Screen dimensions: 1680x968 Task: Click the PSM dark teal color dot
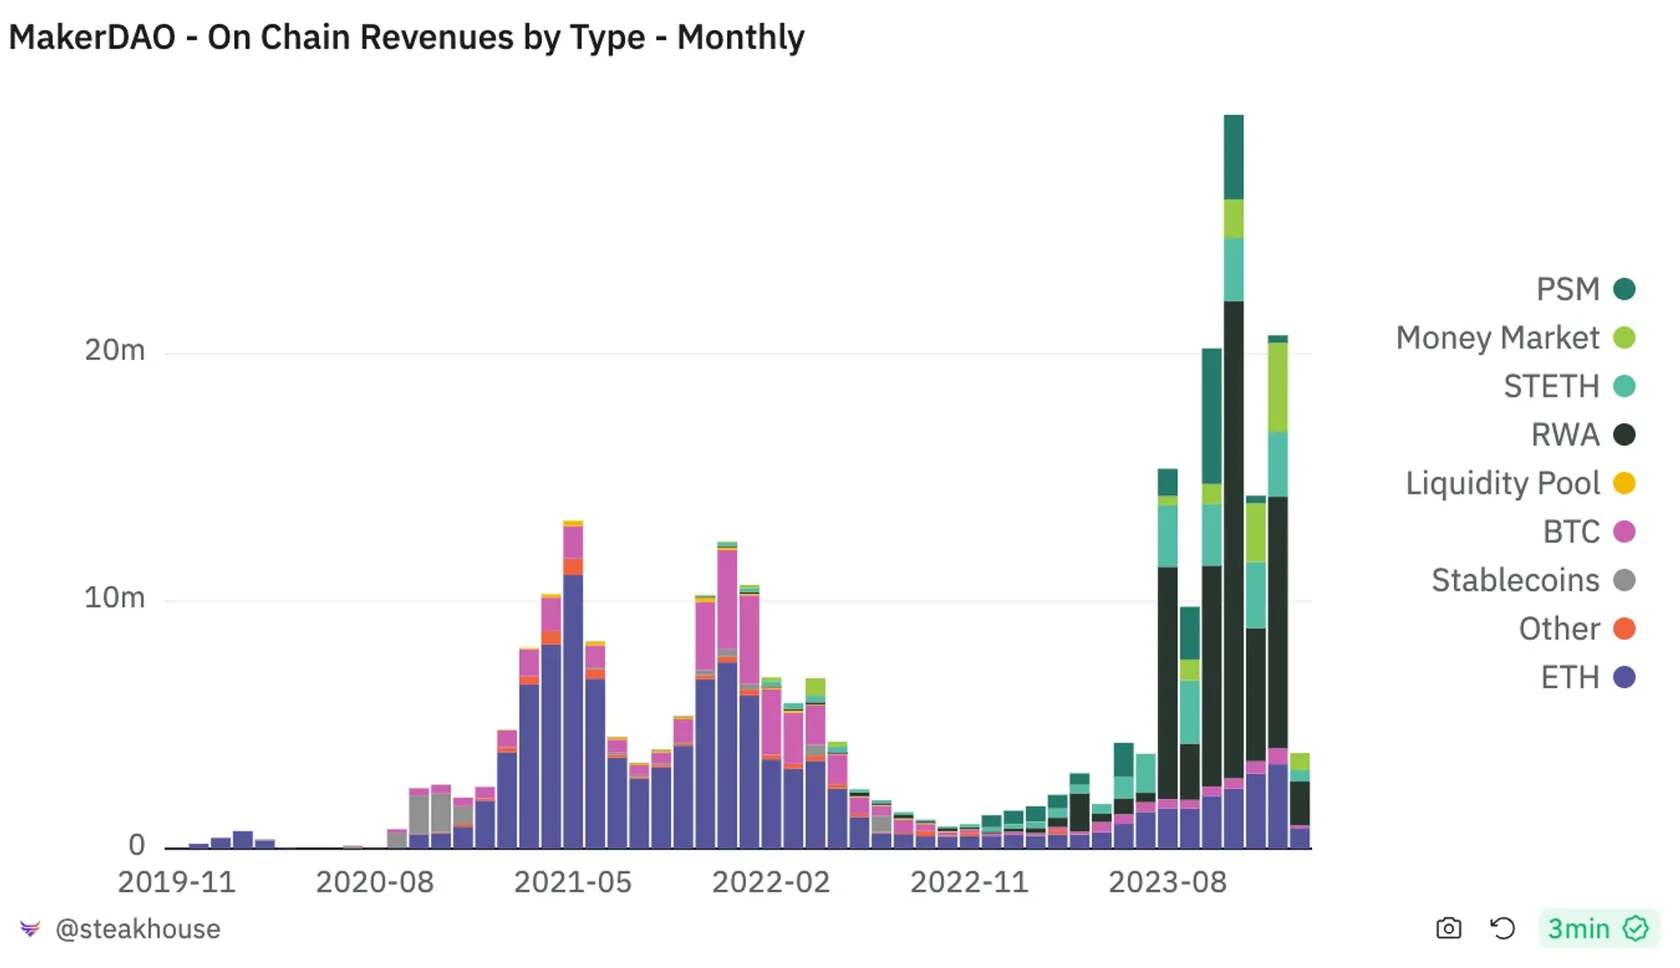(1624, 289)
